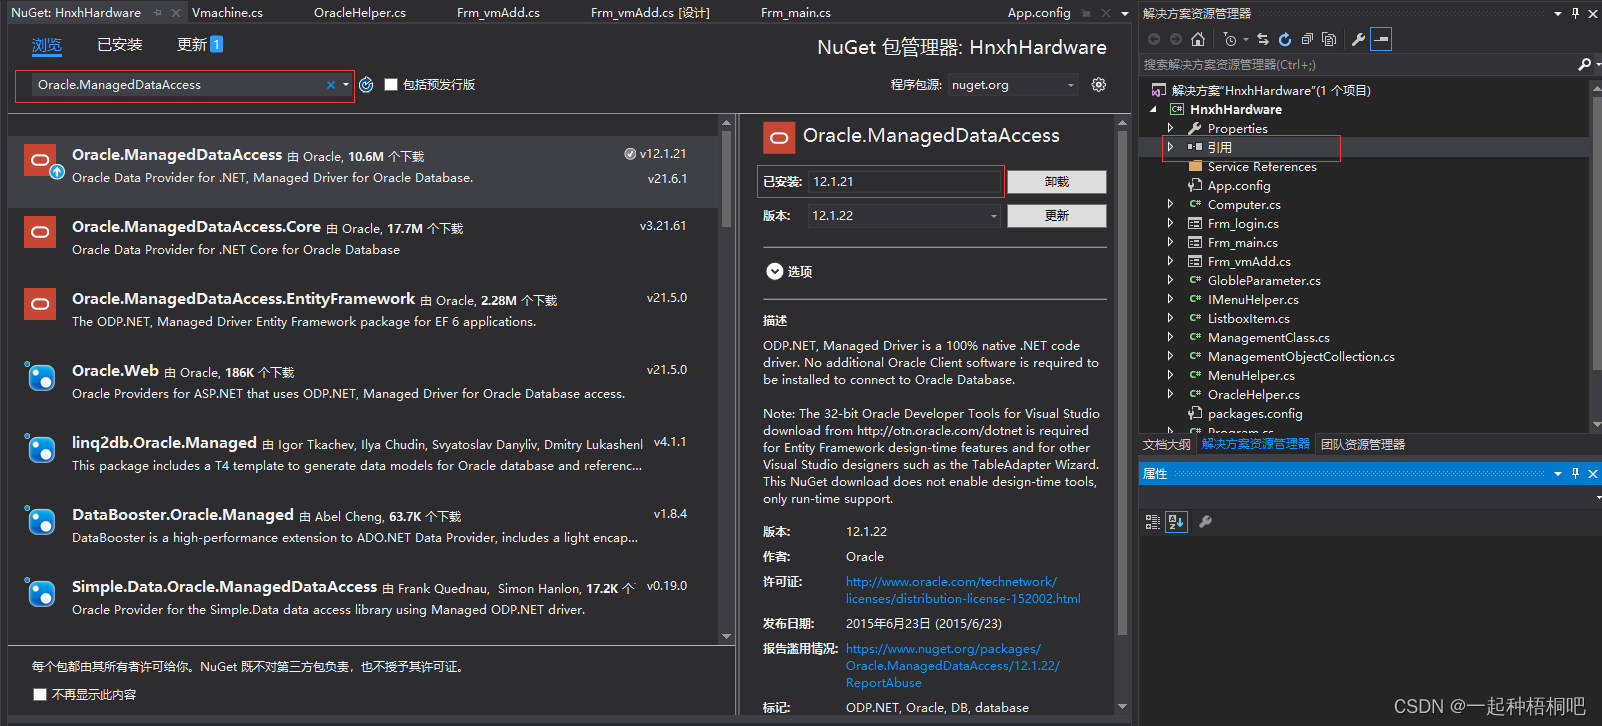1602x726 pixels.
Task: Click property pages wrench in Properties panel
Action: 1205,521
